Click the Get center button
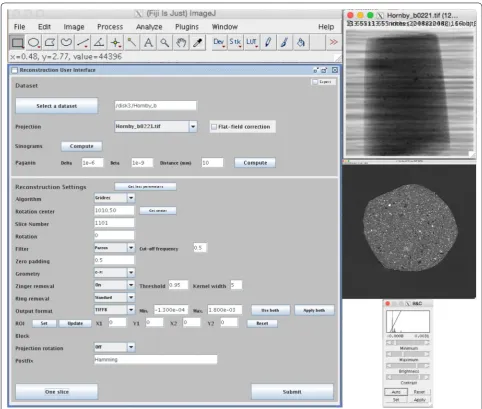 158,211
